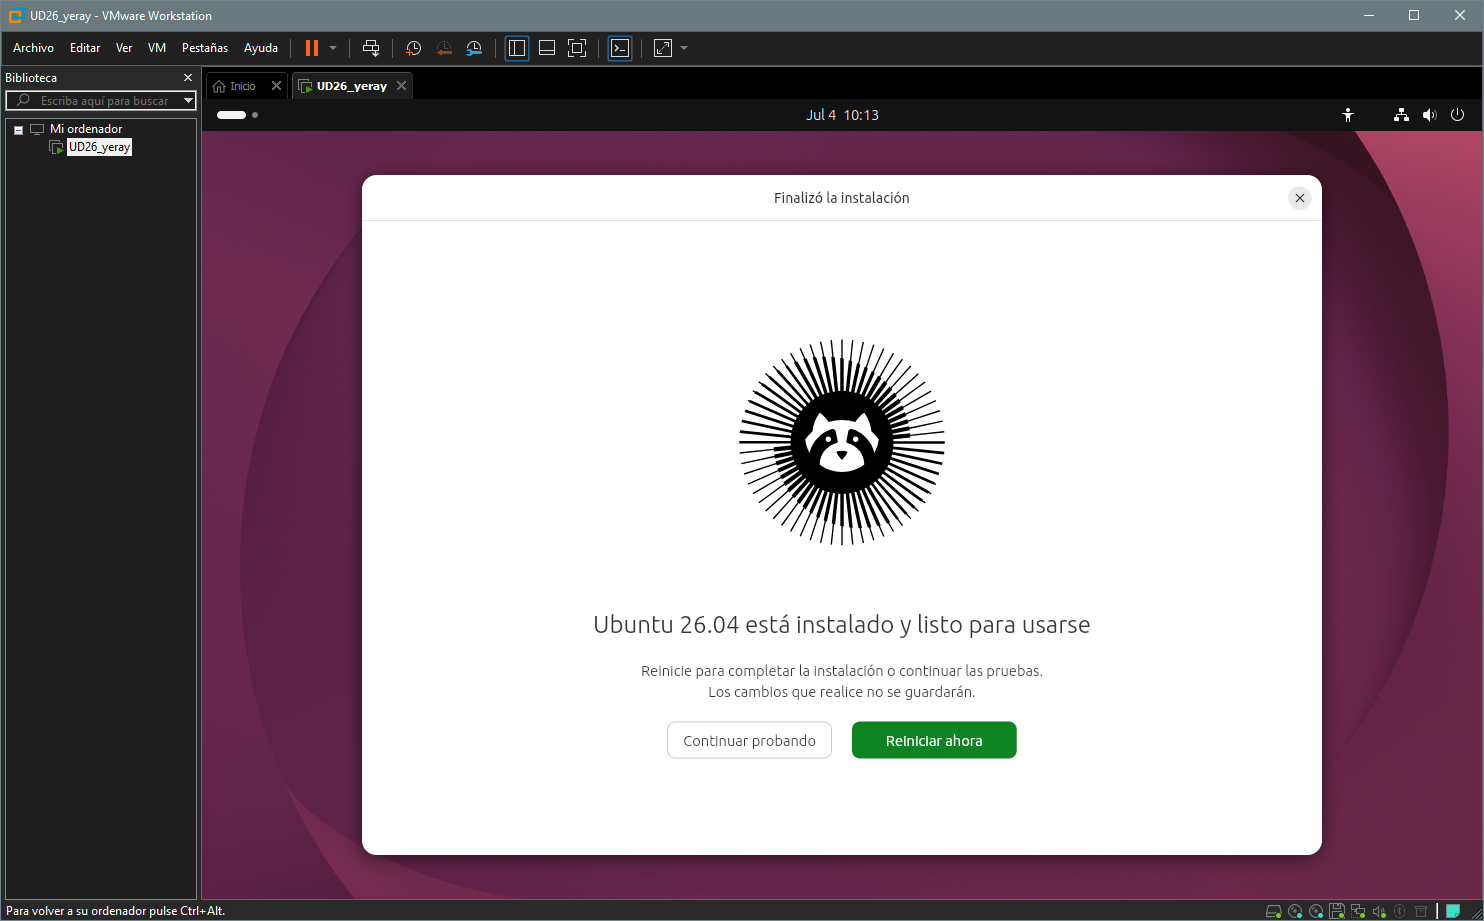The height and width of the screenshot is (921, 1484).
Task: Open the snapshot manager
Action: click(x=474, y=48)
